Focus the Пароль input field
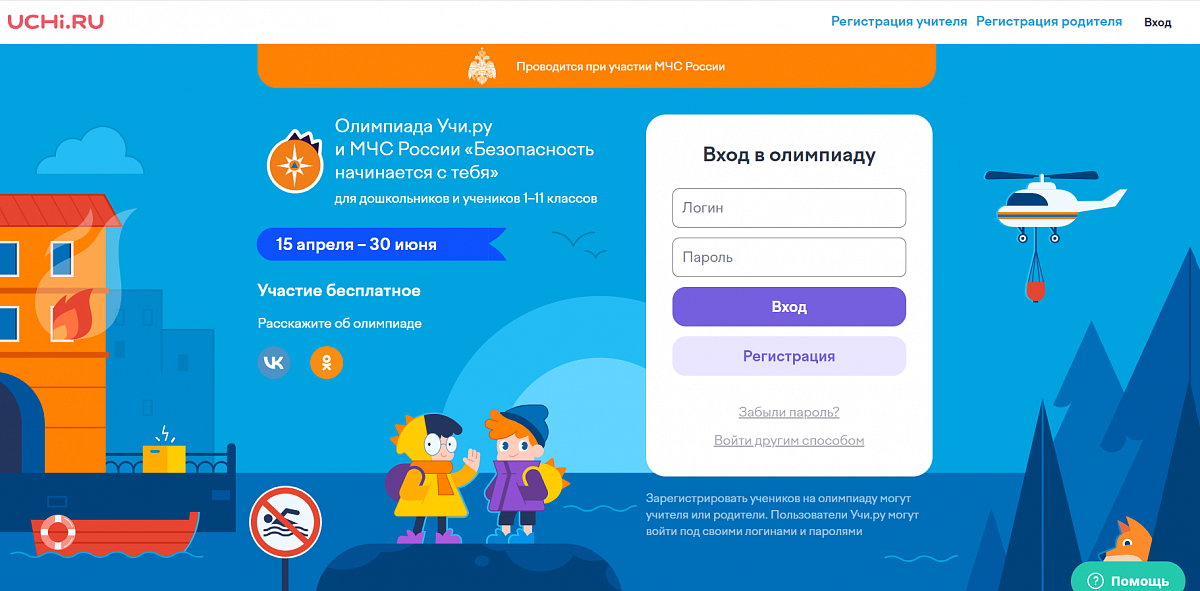The height and width of the screenshot is (591, 1200). 789,257
